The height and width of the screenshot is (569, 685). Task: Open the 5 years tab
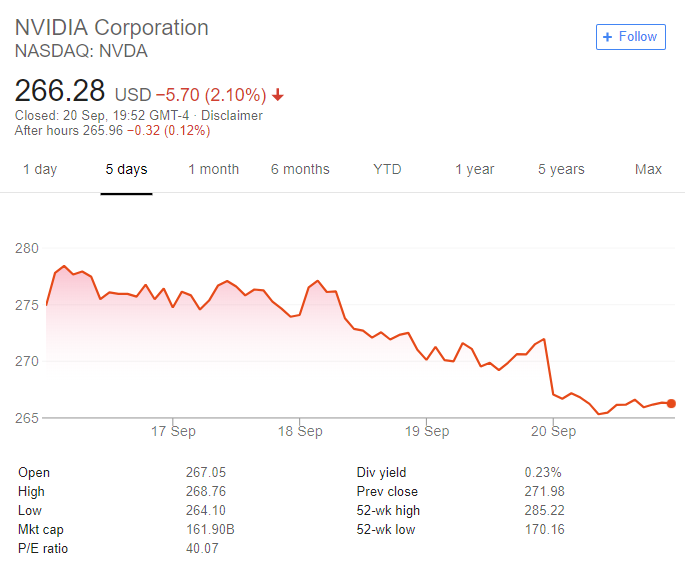561,169
